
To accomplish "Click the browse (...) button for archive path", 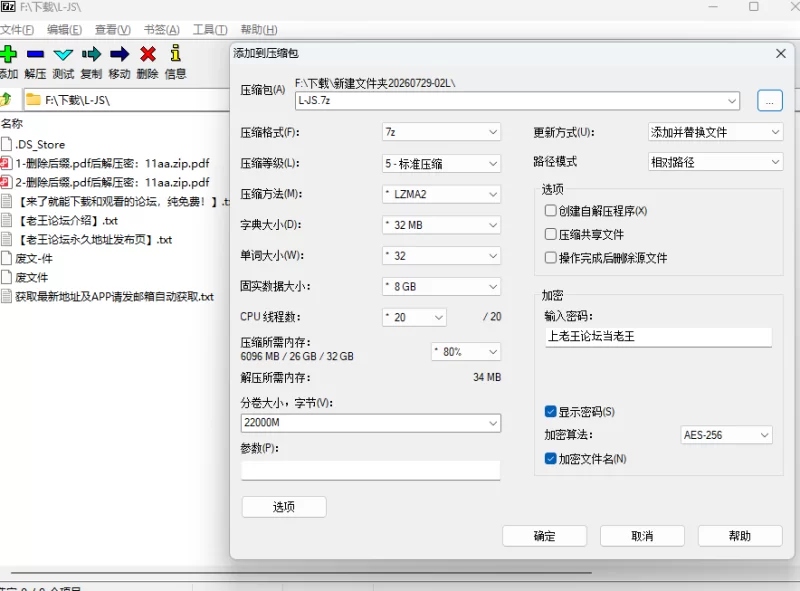I will point(769,101).
